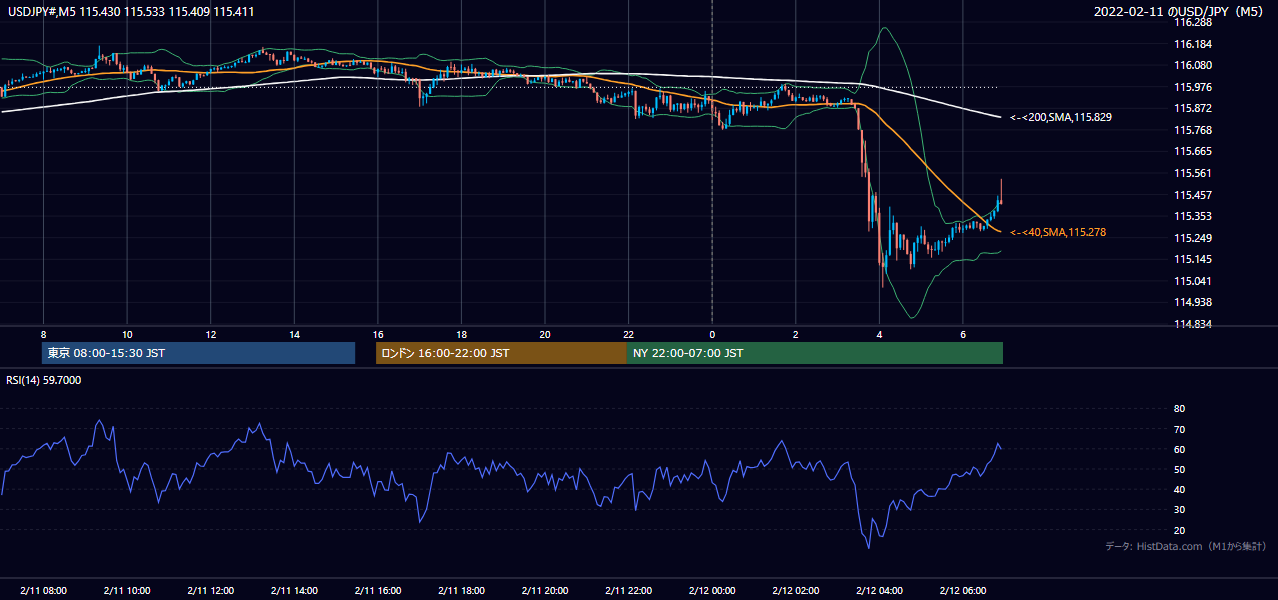Image resolution: width=1278 pixels, height=600 pixels.
Task: Click the 2/12 06:00 time axis label
Action: pos(962,590)
